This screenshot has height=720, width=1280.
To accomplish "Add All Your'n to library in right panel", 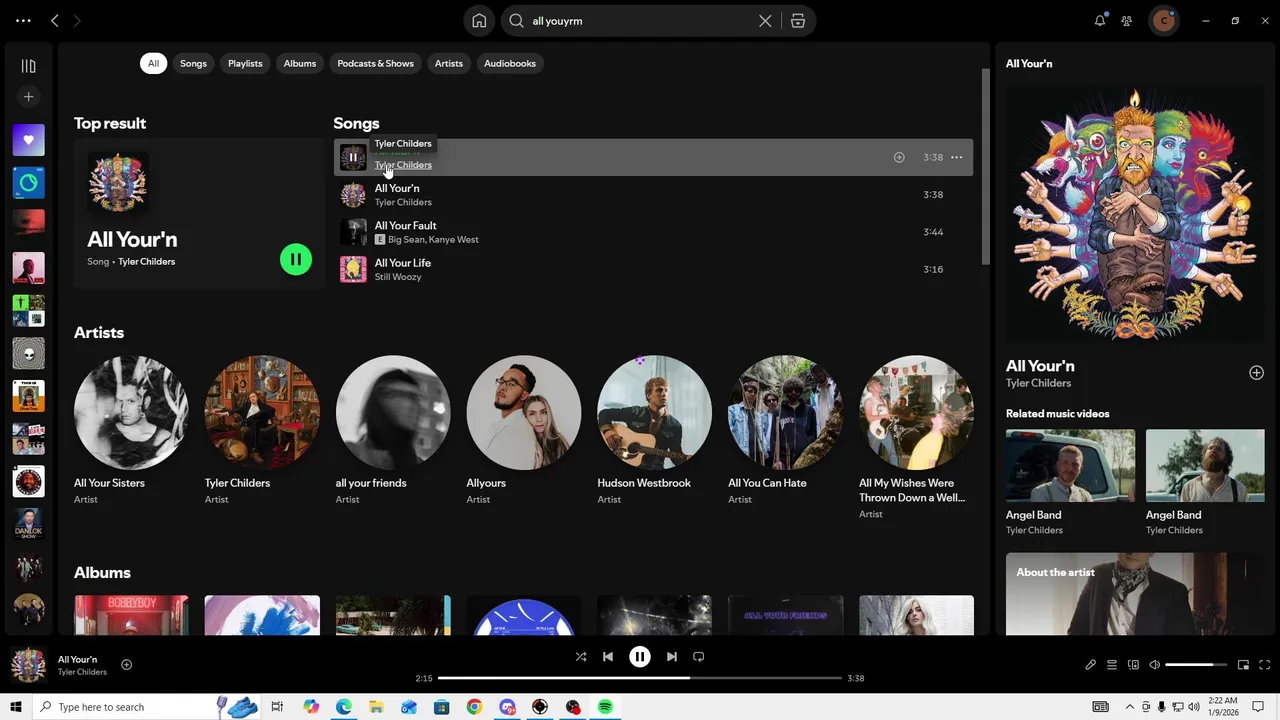I will click(1256, 373).
